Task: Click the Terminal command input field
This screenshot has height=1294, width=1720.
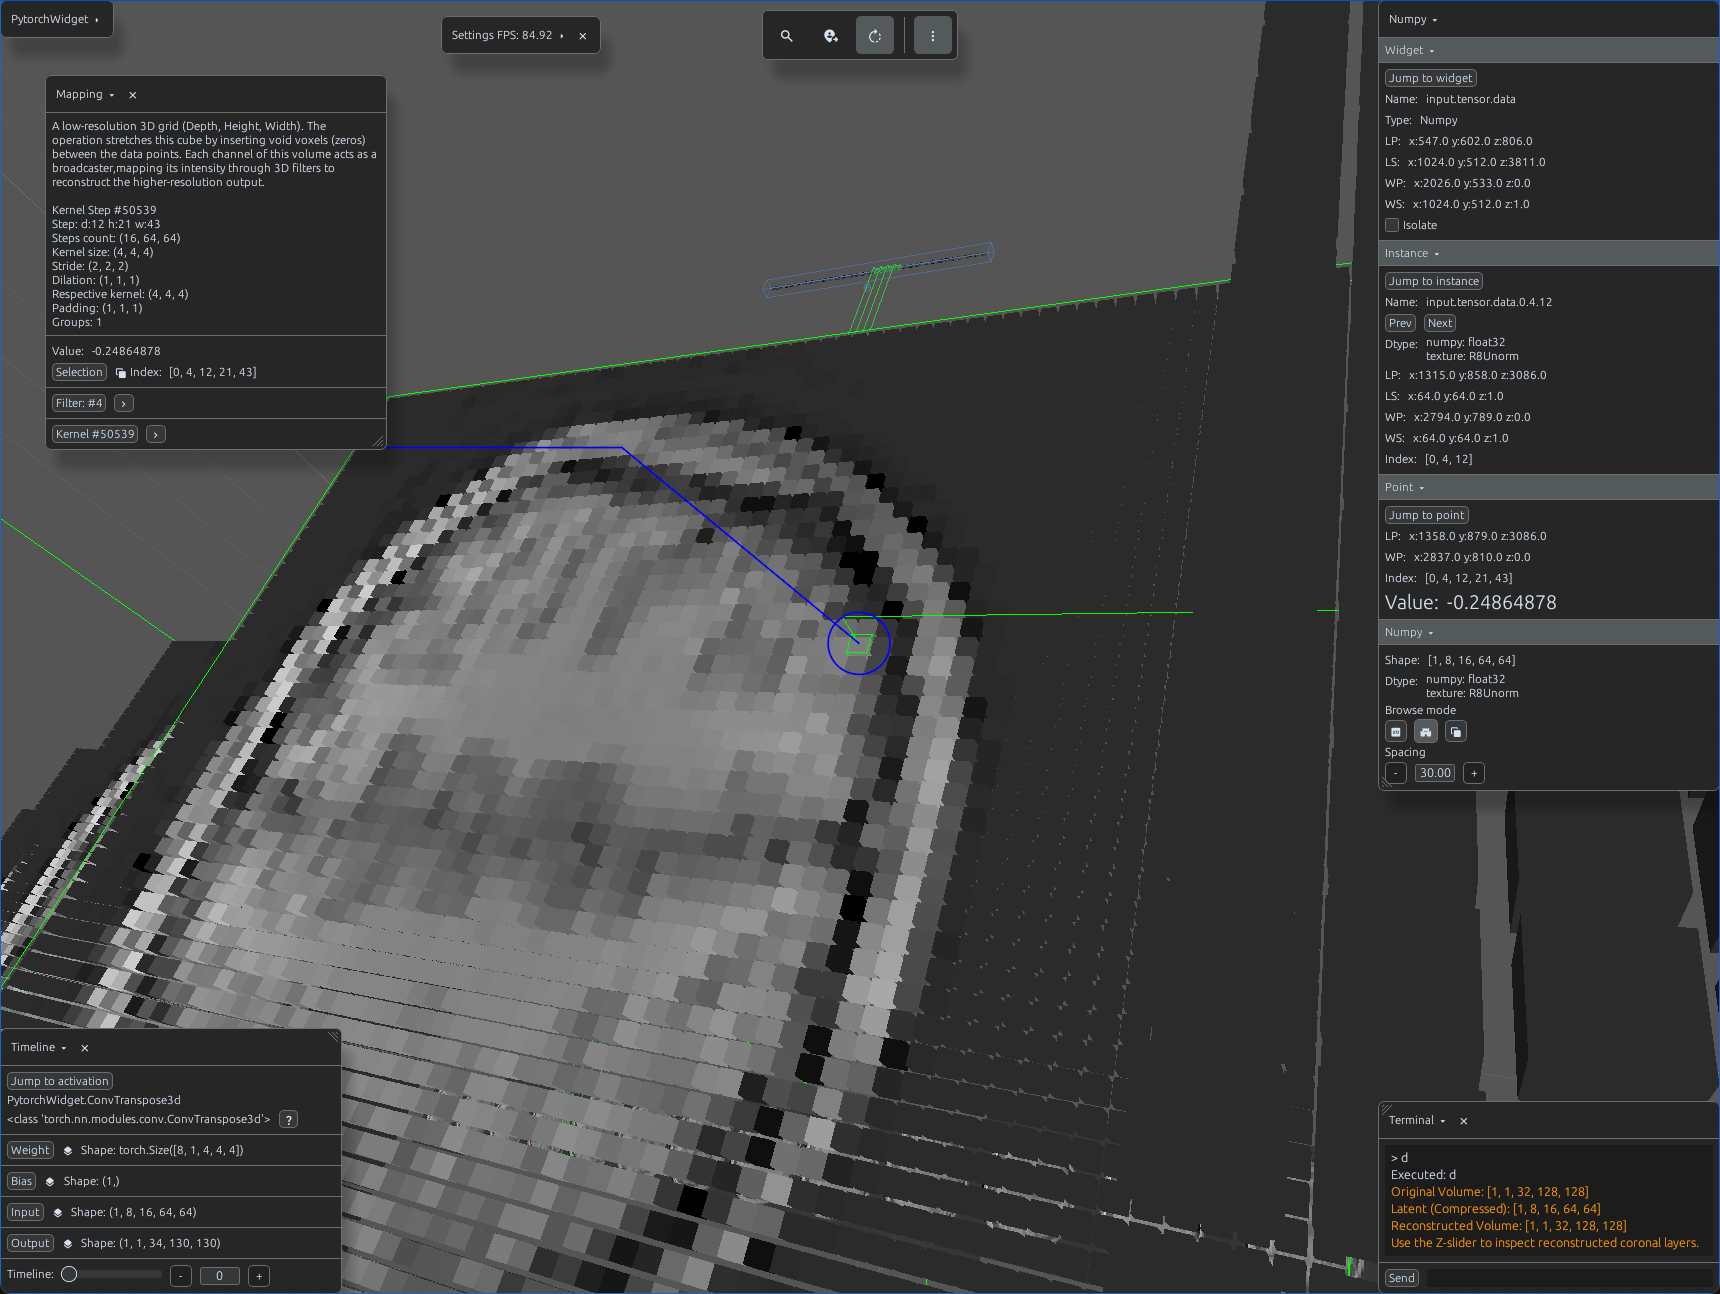Action: (x=1569, y=1278)
